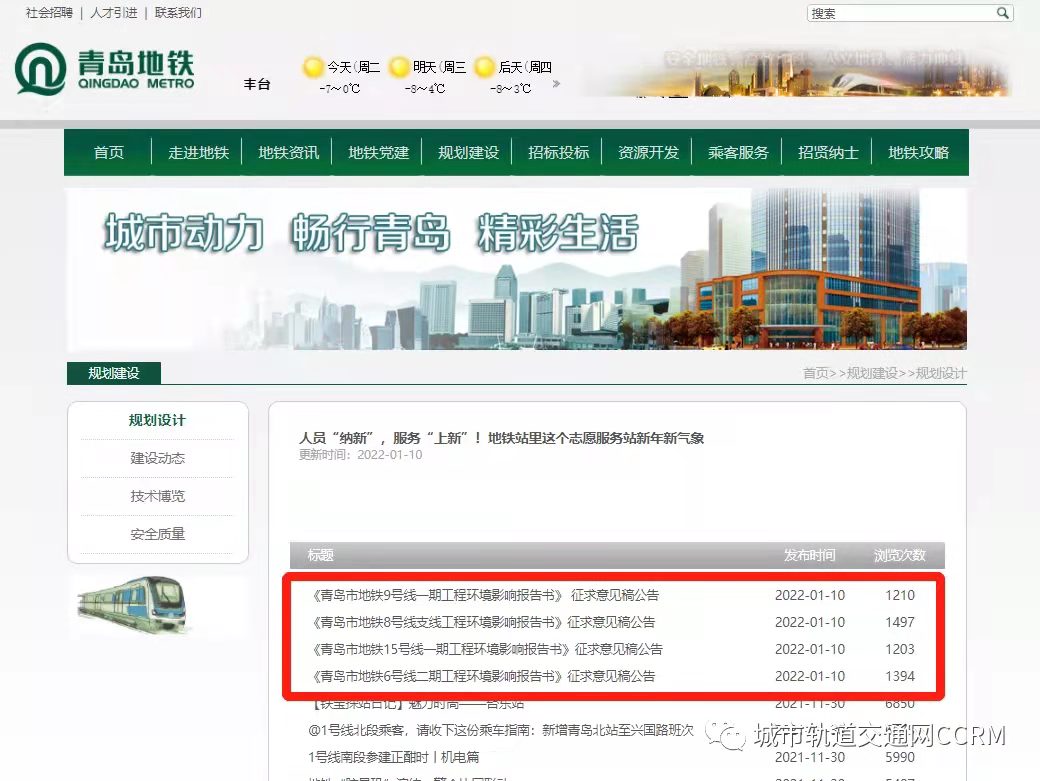Select 招标投标 in the navigation bar
This screenshot has width=1040, height=781.
[559, 153]
